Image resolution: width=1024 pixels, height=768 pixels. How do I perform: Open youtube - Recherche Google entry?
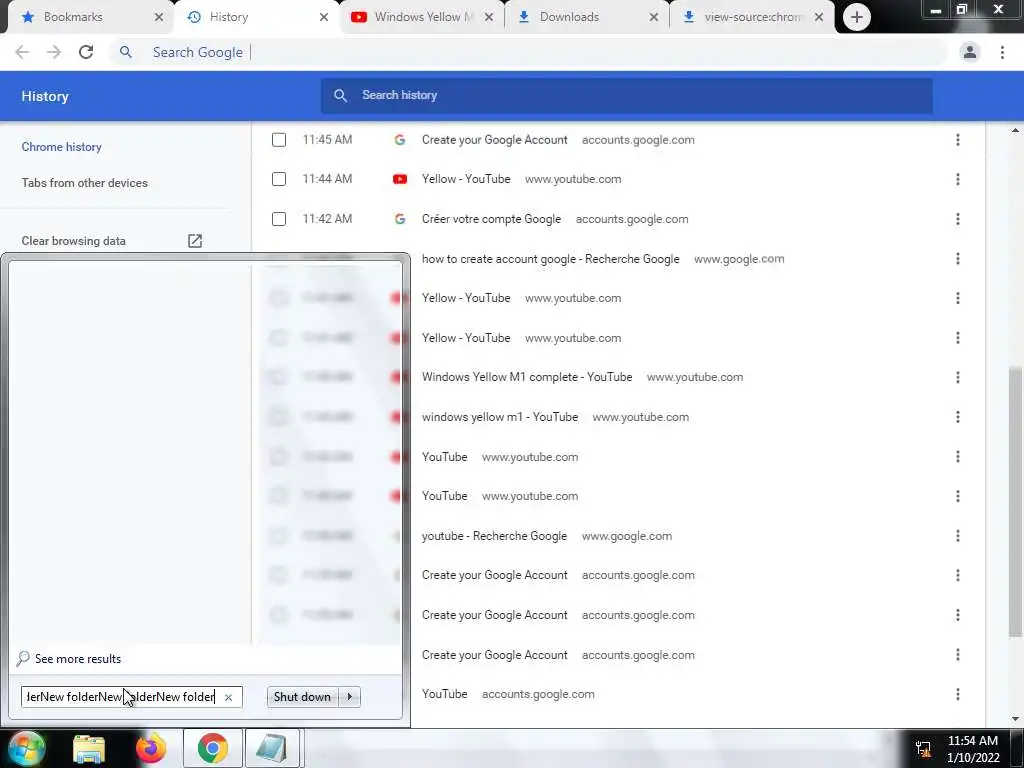tap(494, 536)
